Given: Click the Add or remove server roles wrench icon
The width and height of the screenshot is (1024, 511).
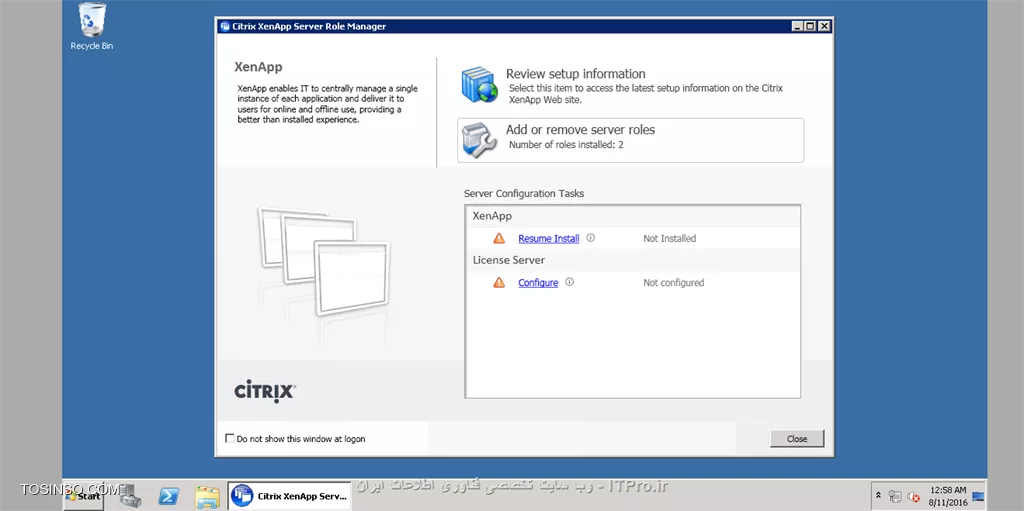Looking at the screenshot, I should (480, 140).
